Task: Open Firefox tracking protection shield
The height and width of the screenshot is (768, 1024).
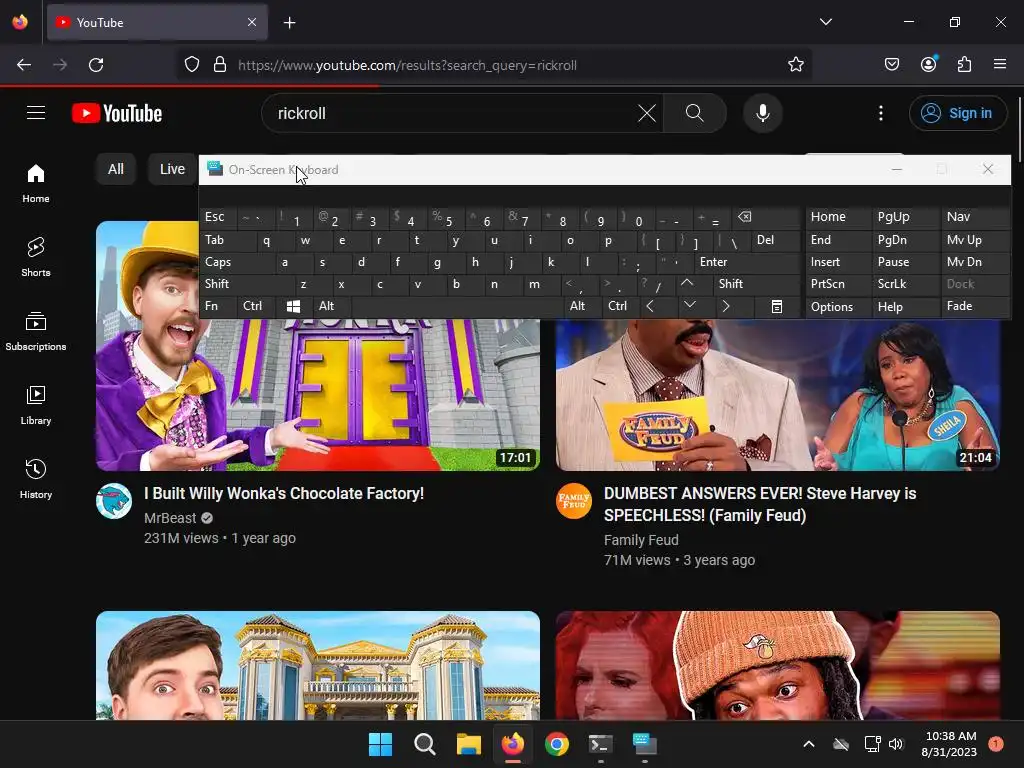Action: [191, 65]
